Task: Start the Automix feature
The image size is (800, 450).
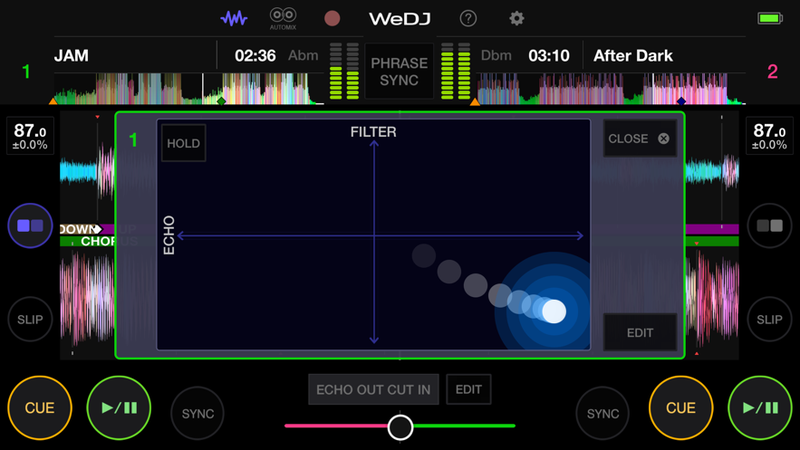Action: (283, 19)
